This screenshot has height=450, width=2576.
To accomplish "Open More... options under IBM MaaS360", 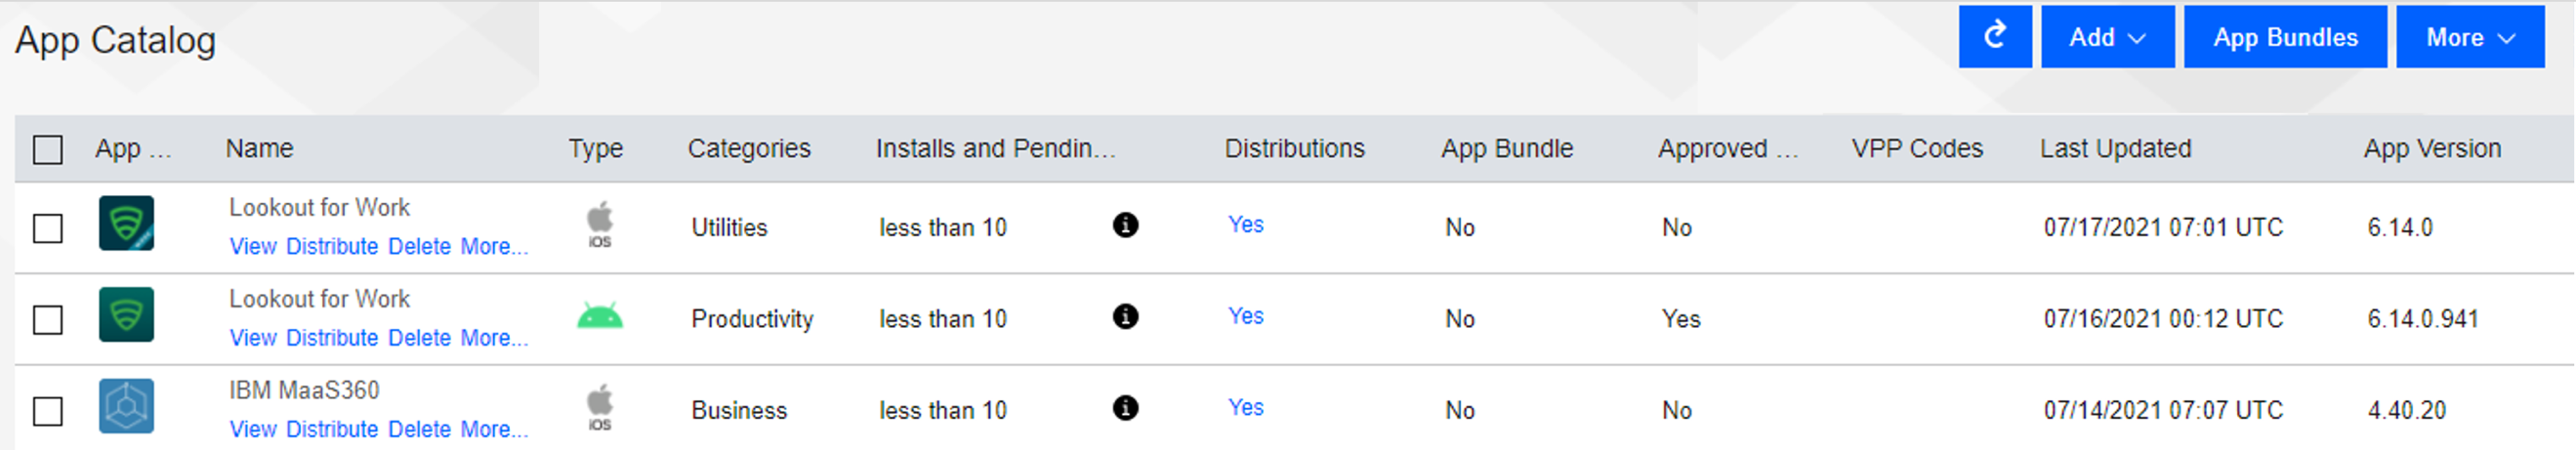I will coord(494,430).
